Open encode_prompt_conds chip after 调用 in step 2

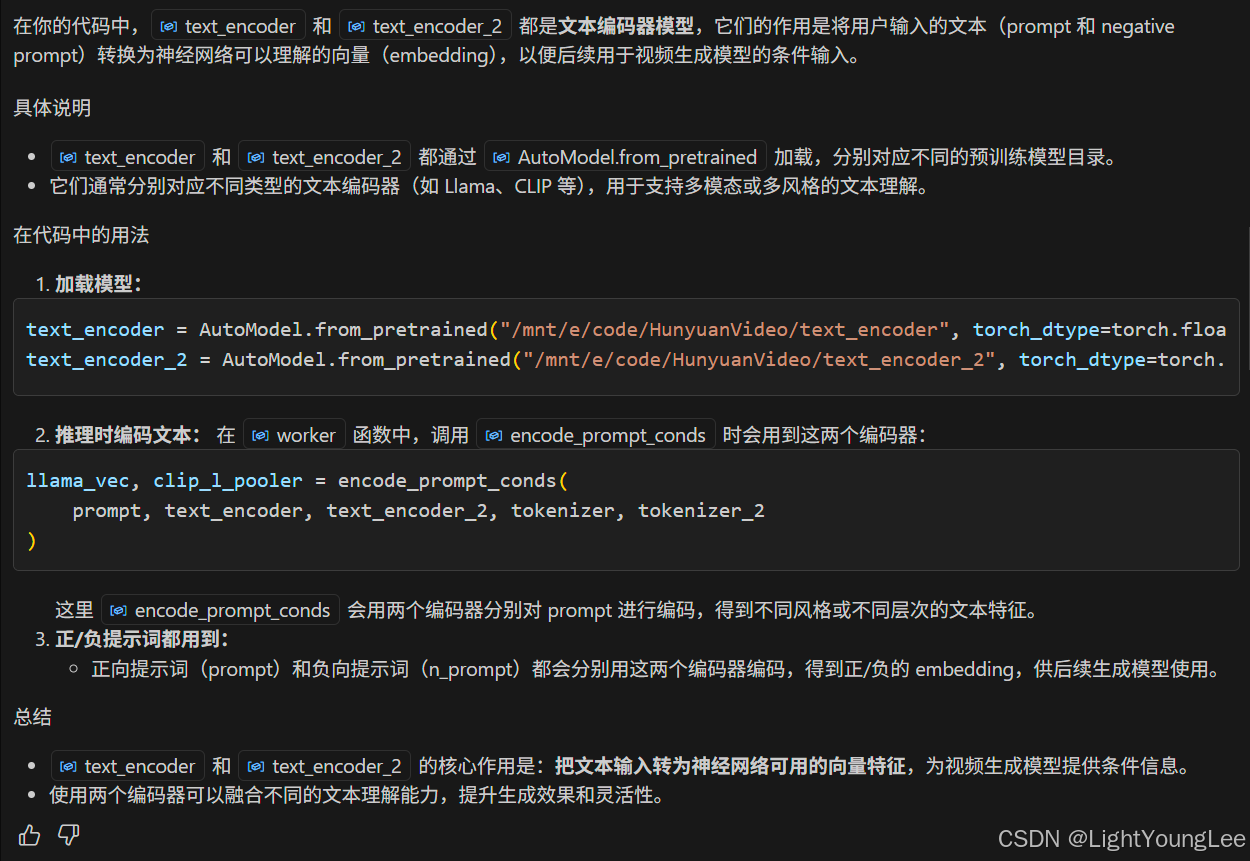click(x=596, y=434)
